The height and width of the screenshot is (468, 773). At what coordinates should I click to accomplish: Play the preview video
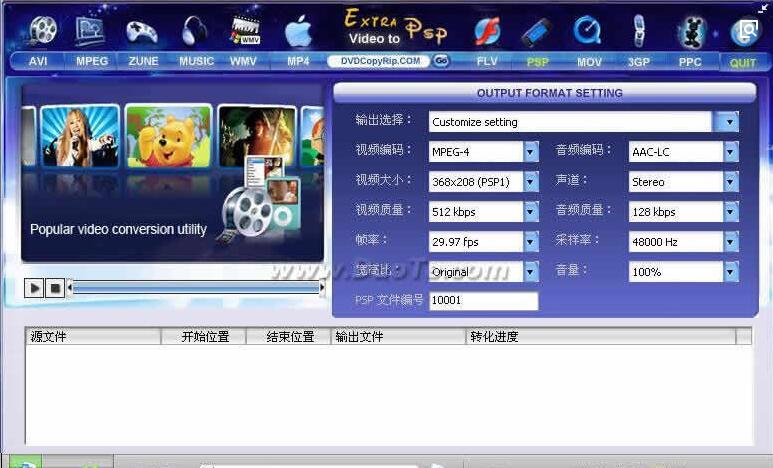(34, 288)
